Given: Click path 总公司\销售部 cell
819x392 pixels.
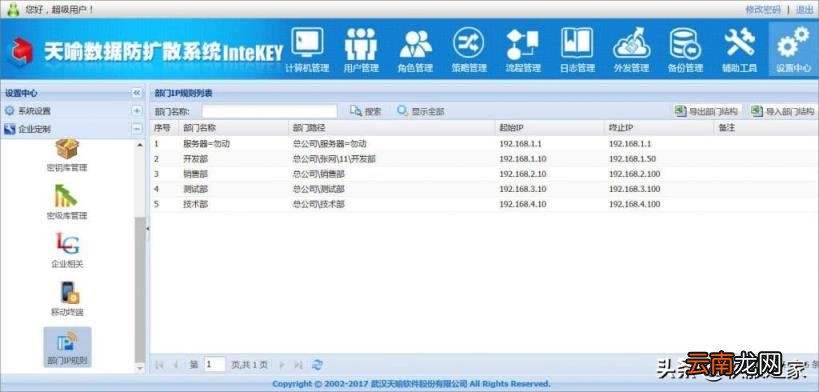Looking at the screenshot, I should (319, 174).
